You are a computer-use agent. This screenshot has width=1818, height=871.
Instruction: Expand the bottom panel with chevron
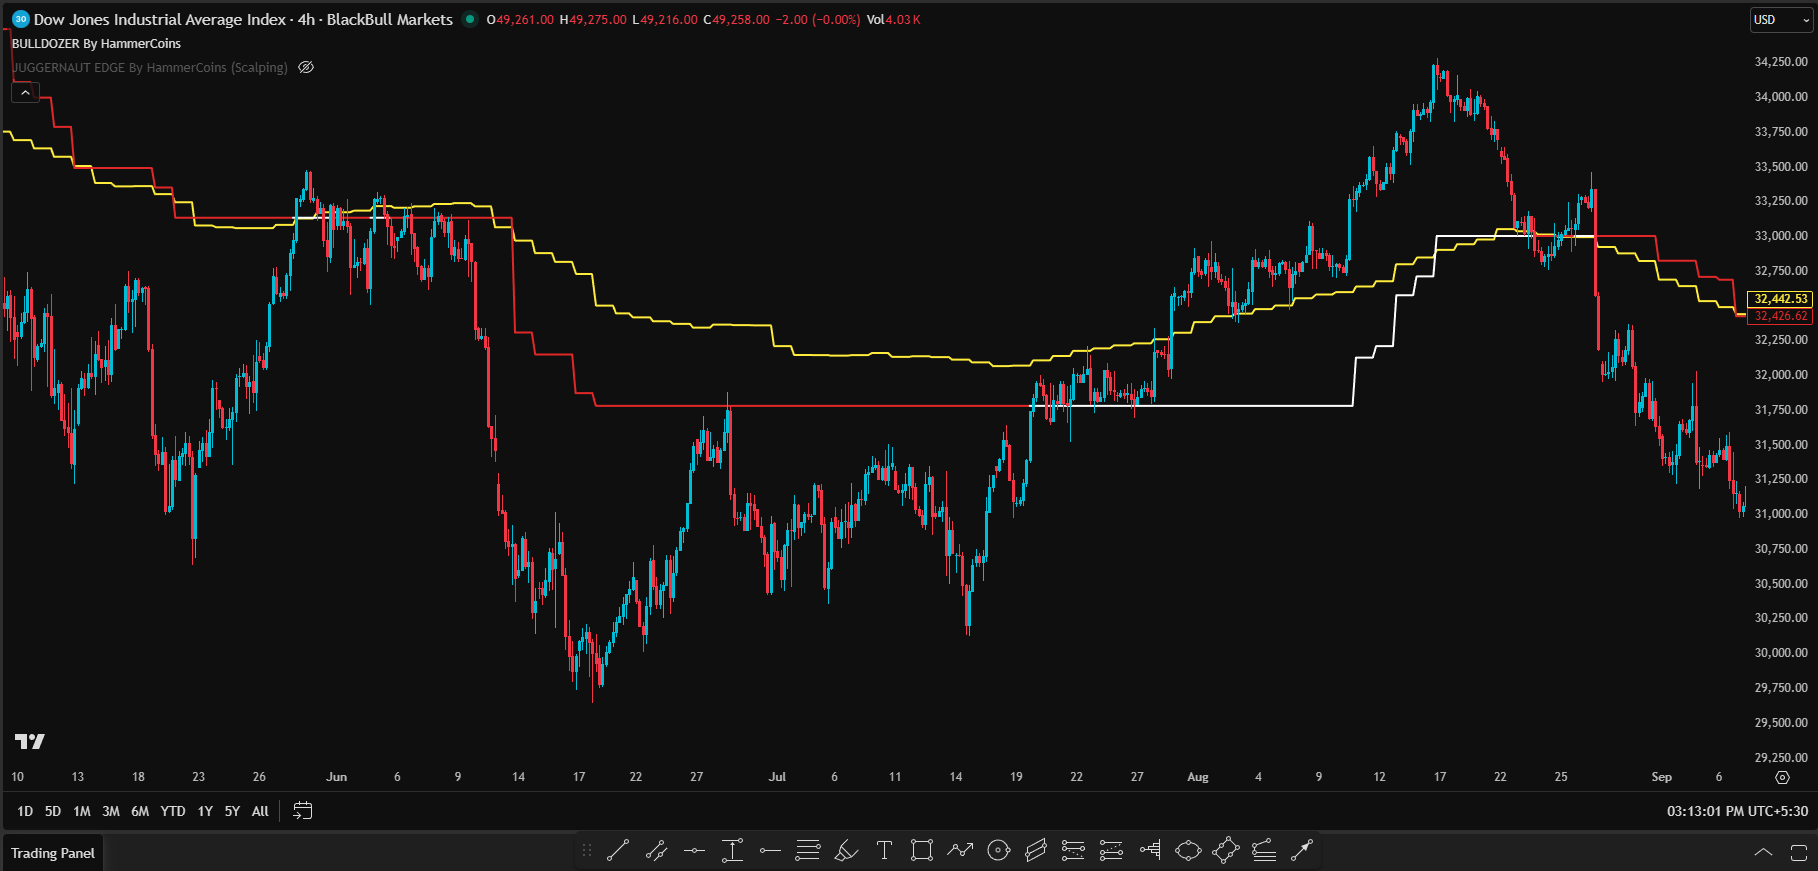click(1763, 853)
